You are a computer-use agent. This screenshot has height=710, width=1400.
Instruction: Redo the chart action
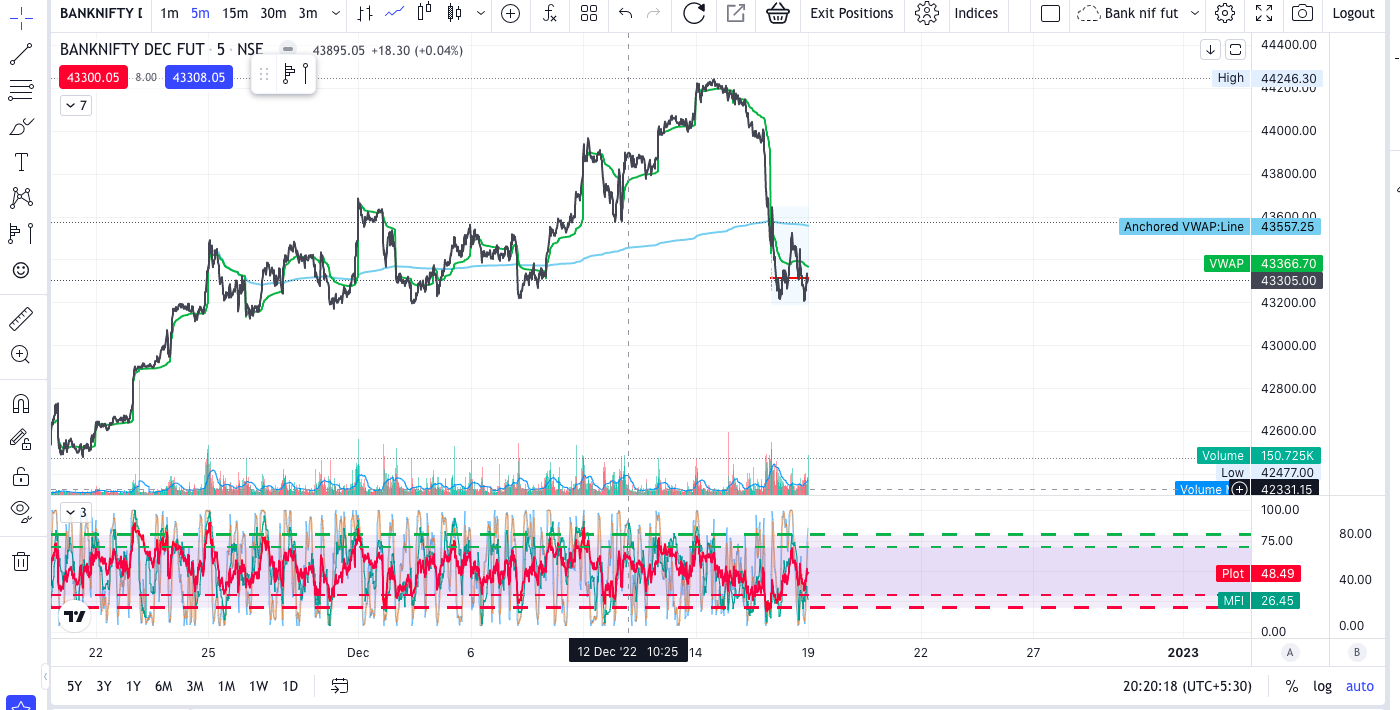pos(654,13)
